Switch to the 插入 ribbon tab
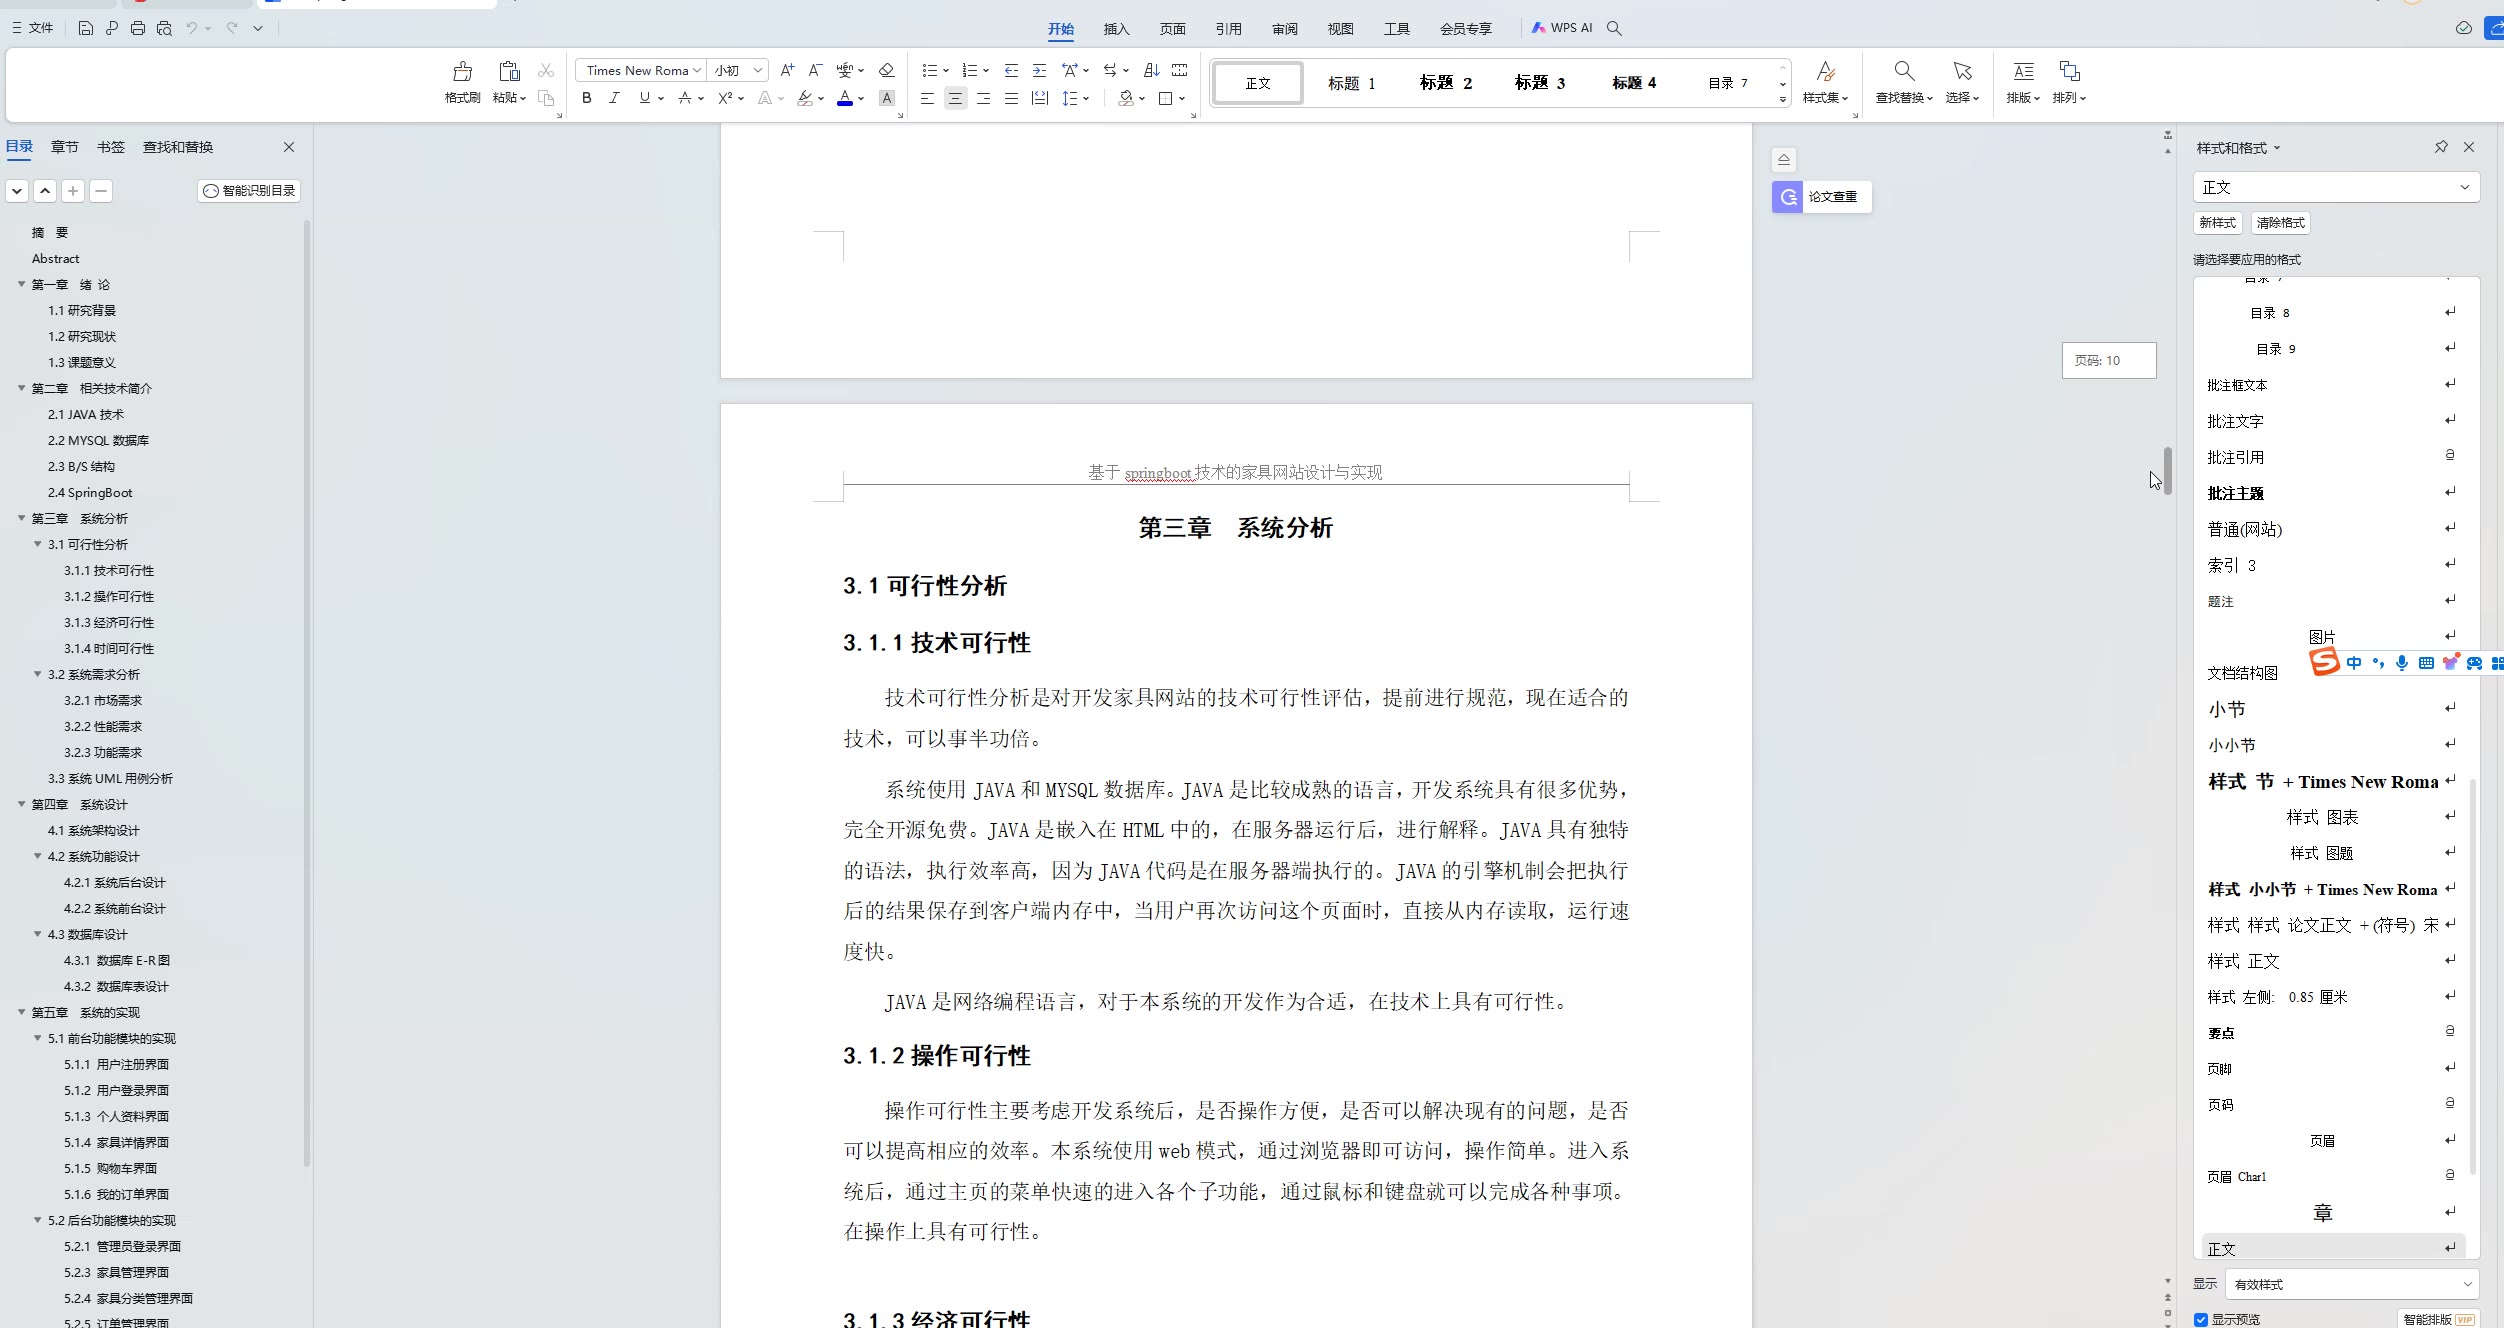 pos(1116,29)
